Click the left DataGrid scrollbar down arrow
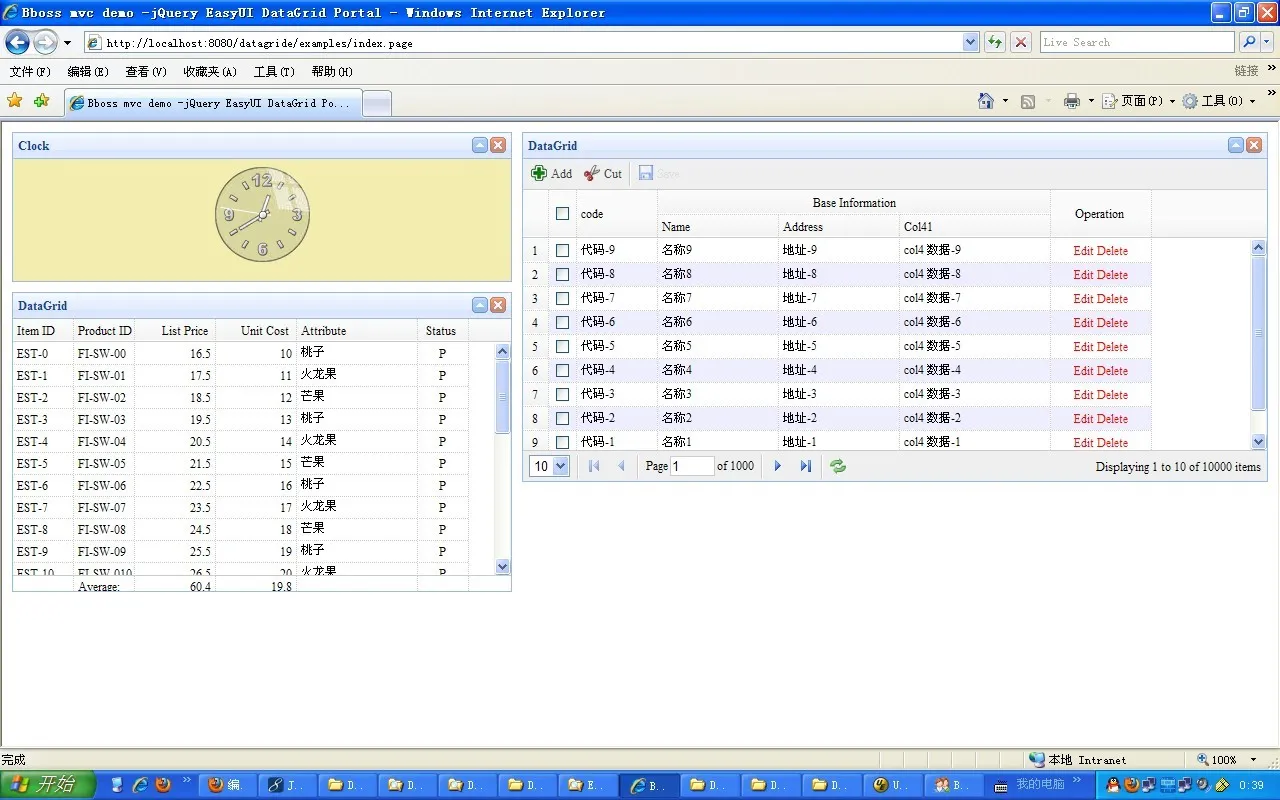This screenshot has height=800, width=1280. tap(502, 567)
